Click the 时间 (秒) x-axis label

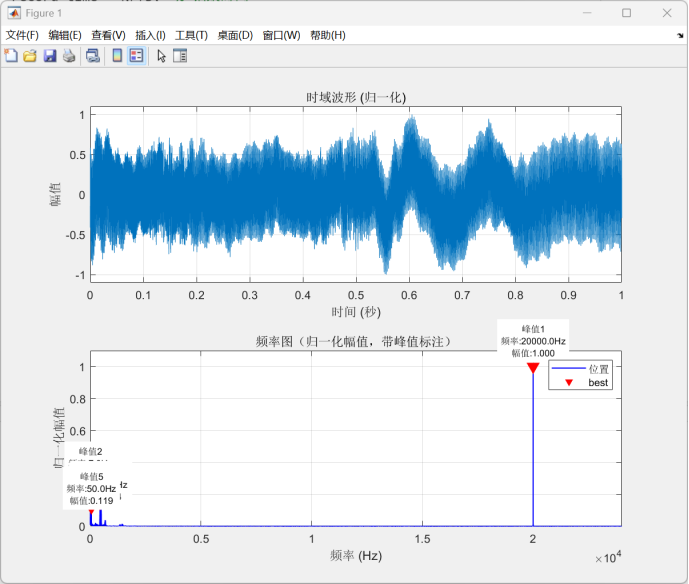pos(356,312)
